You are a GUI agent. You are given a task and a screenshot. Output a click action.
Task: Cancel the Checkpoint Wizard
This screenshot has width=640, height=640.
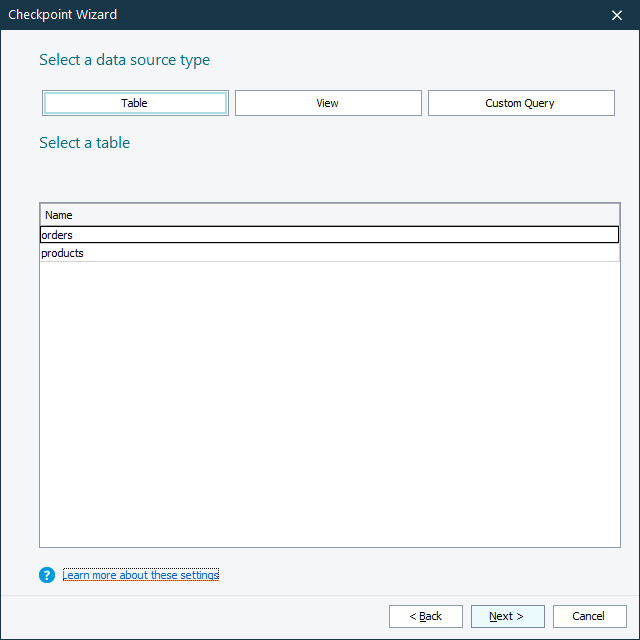click(589, 616)
